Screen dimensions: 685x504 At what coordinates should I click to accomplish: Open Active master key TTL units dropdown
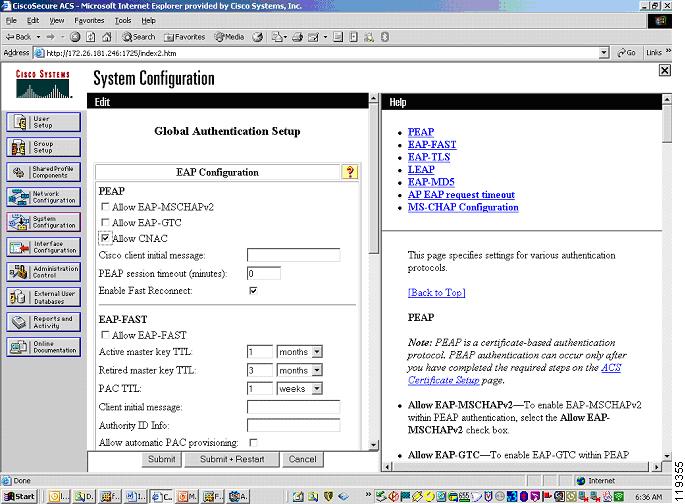318,352
